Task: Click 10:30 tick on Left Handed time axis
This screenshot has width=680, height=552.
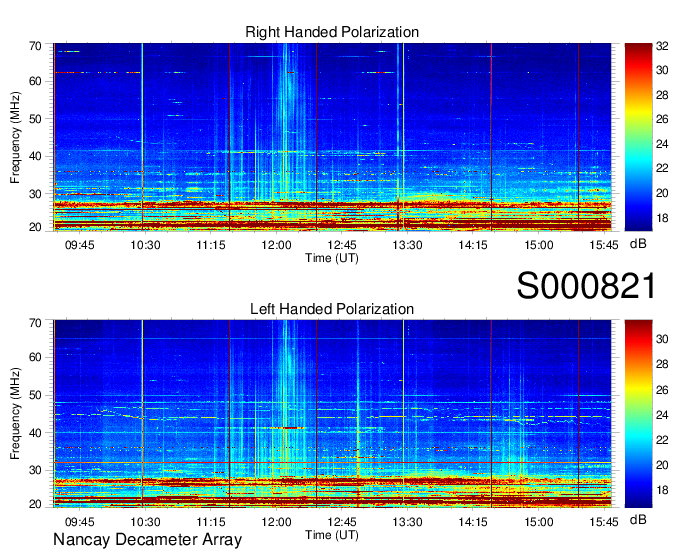Action: 145,522
